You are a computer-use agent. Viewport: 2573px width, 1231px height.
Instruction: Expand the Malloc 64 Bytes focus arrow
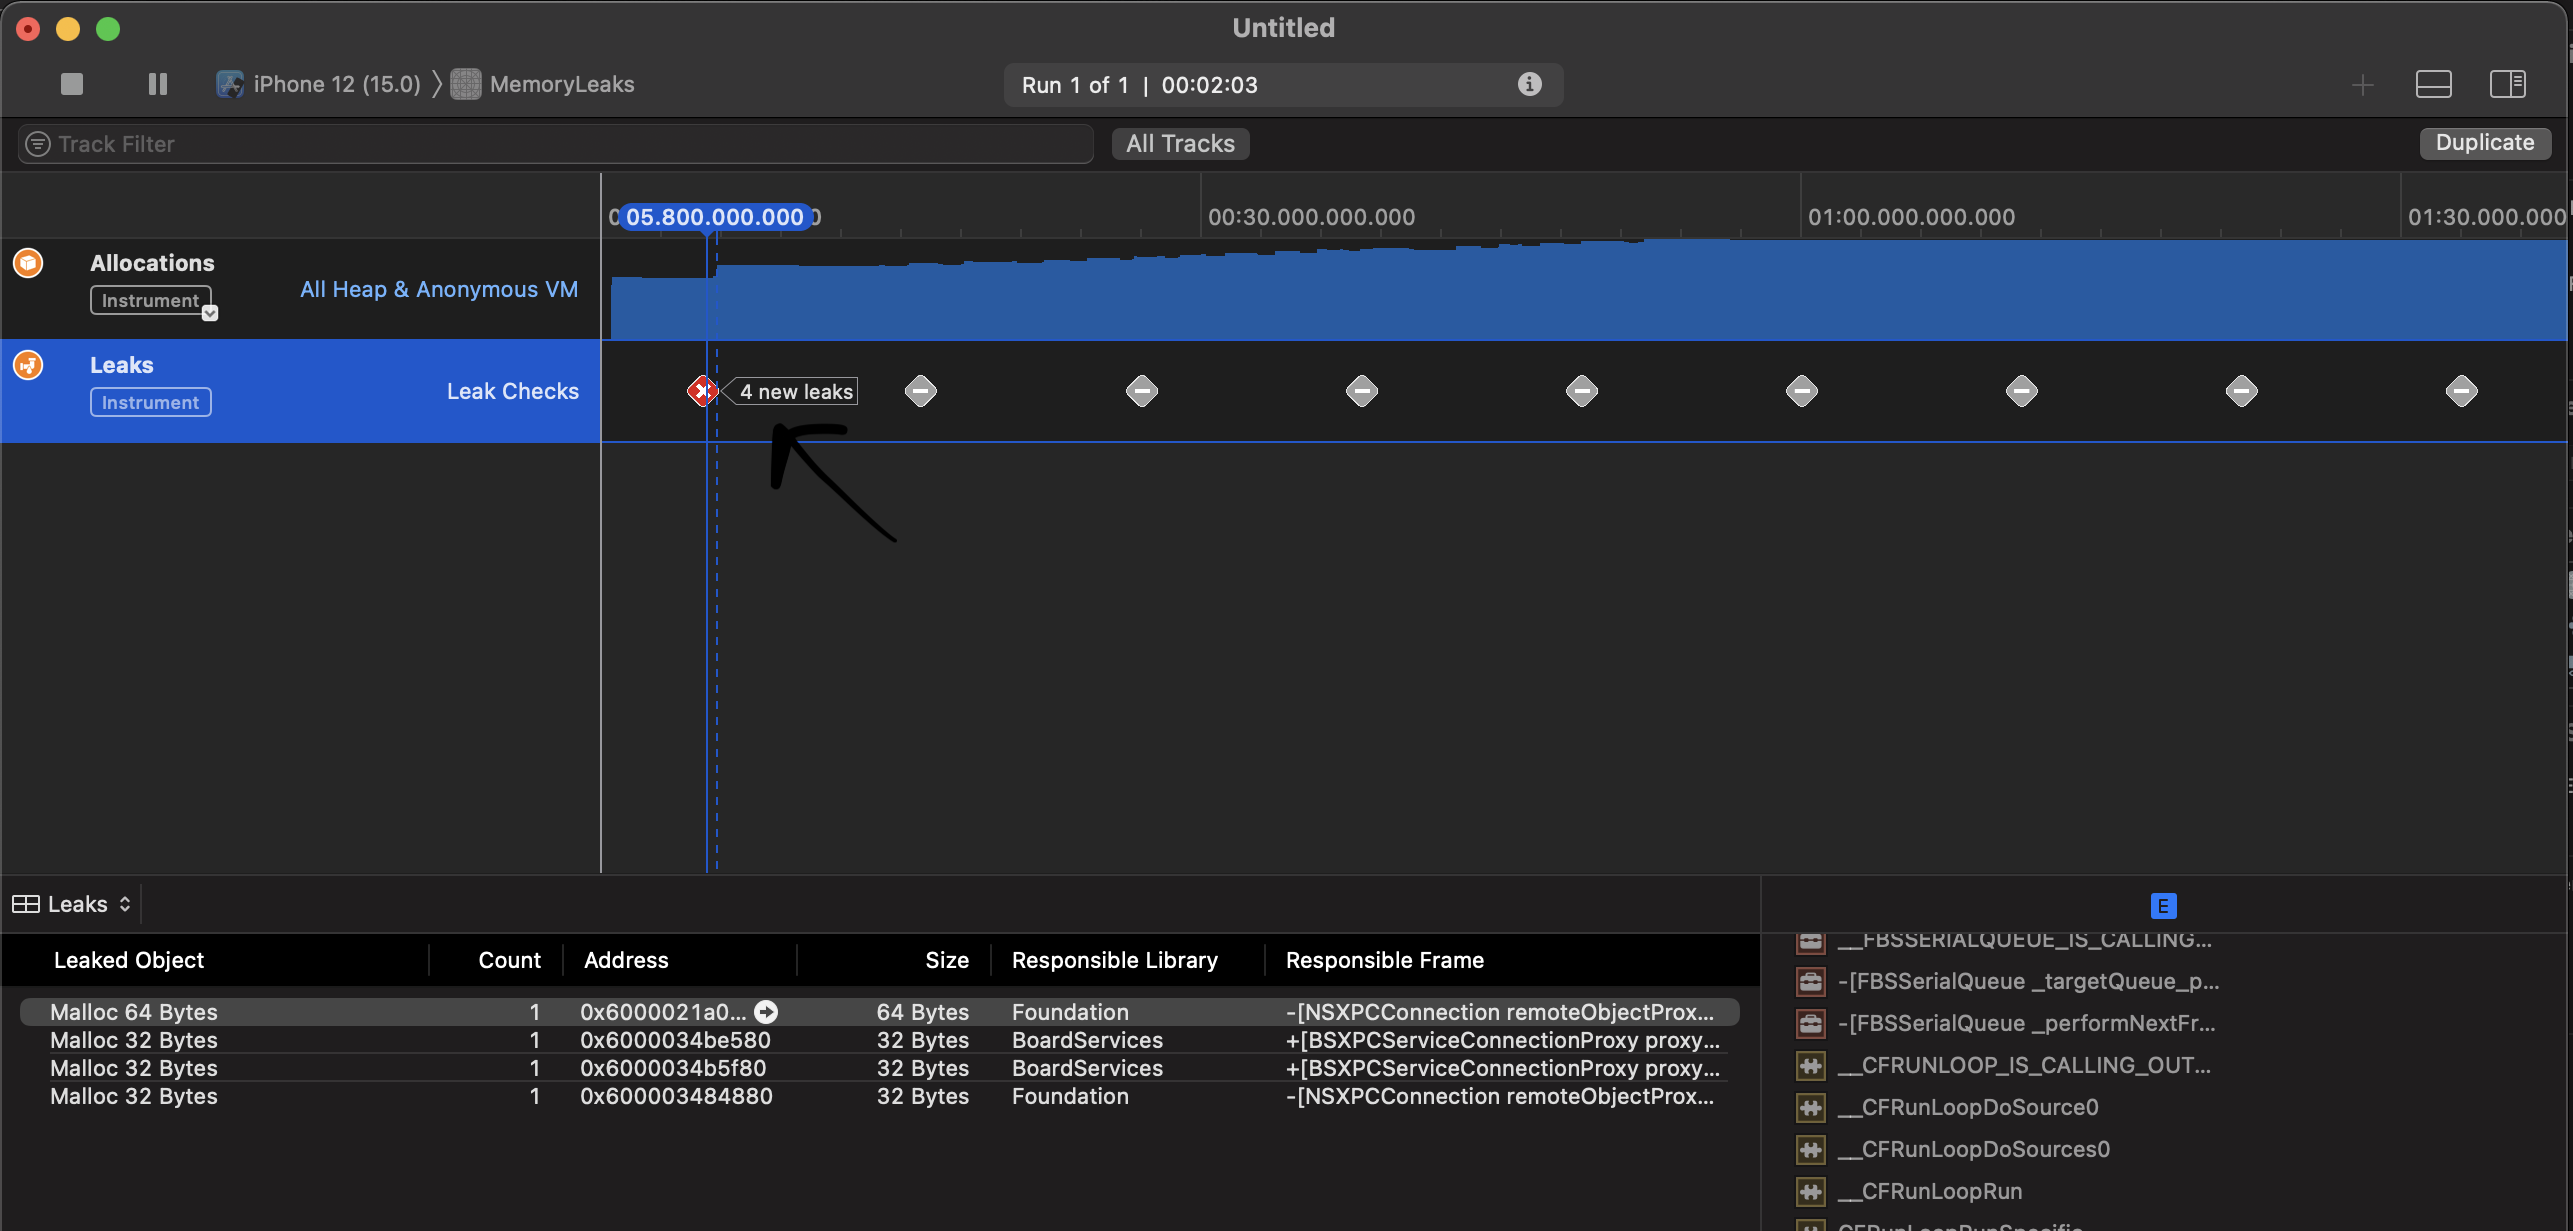point(765,1011)
